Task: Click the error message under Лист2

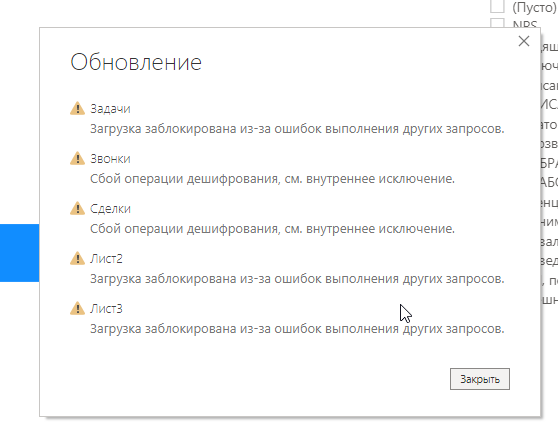Action: pos(297,279)
